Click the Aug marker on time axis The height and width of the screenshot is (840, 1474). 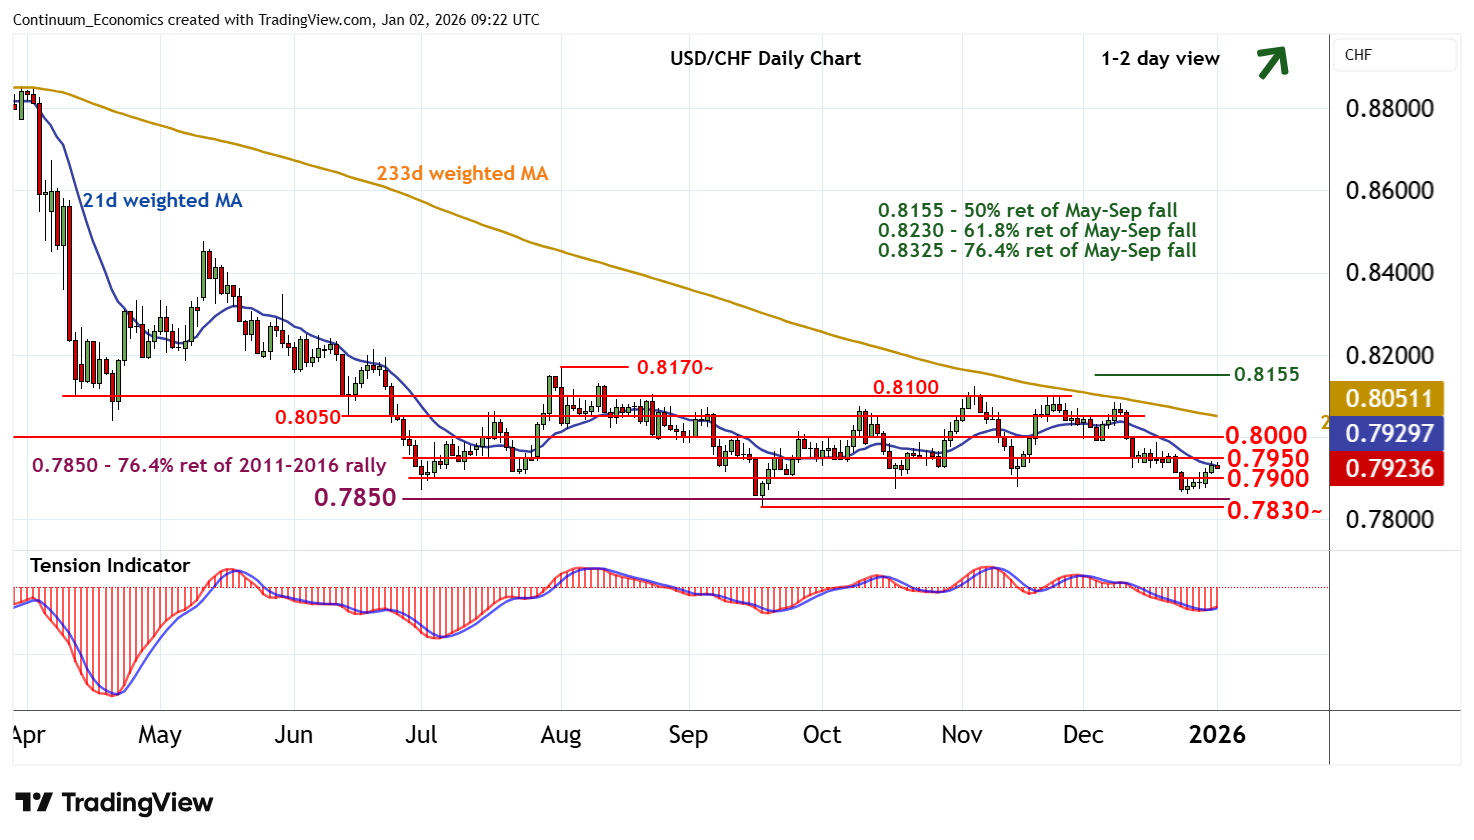tap(560, 735)
